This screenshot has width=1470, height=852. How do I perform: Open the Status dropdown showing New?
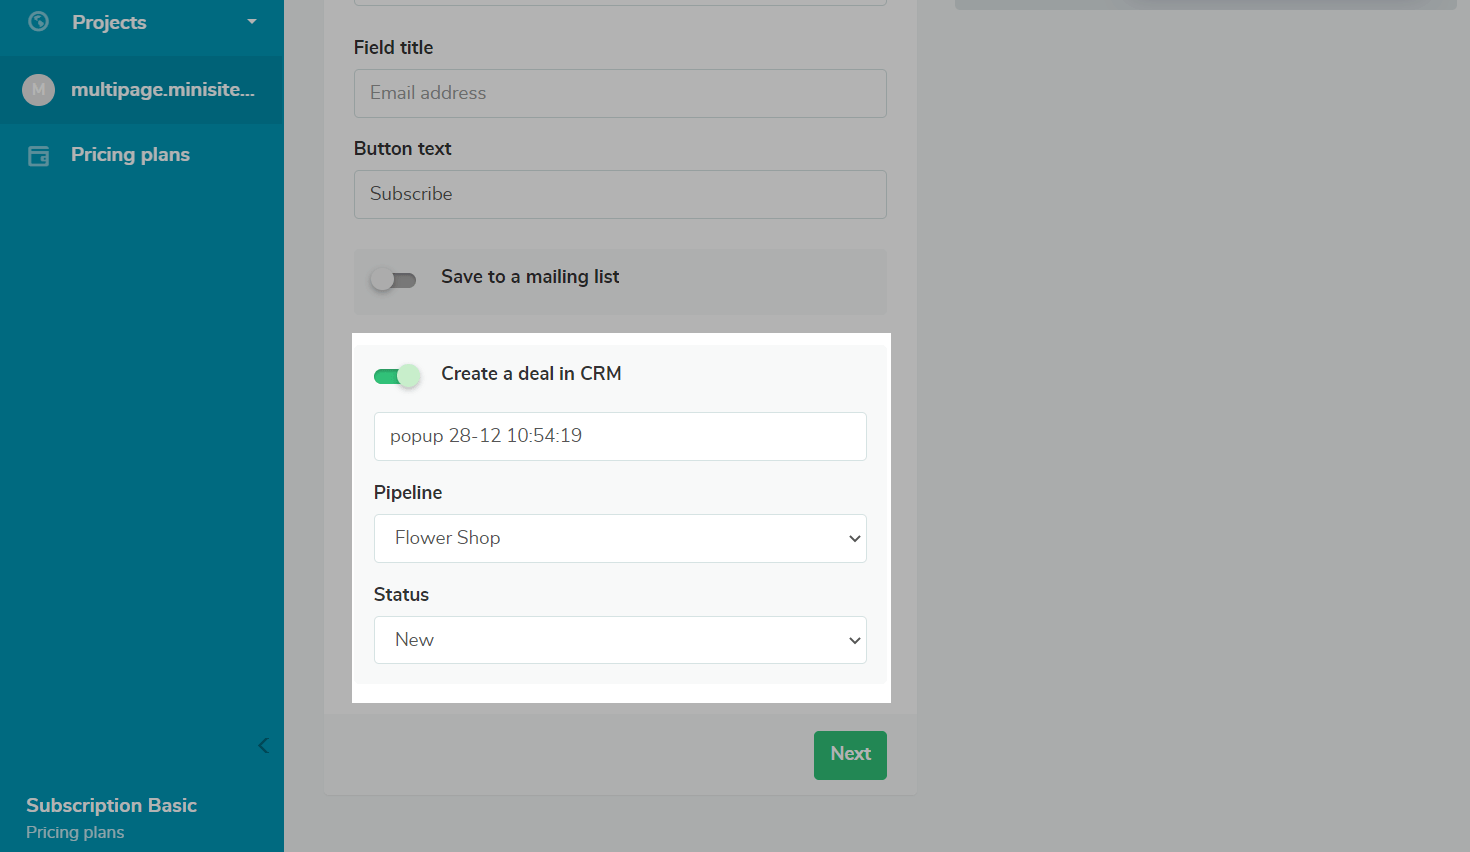tap(620, 640)
